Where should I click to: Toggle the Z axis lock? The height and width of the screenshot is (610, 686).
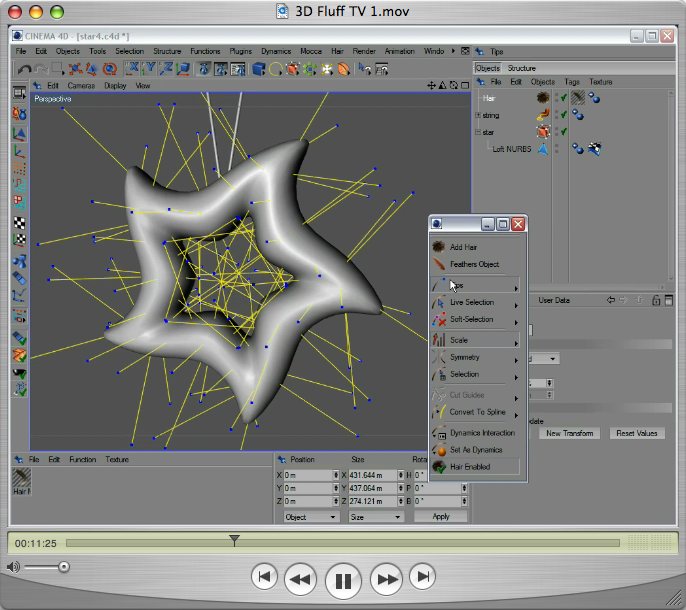pyautogui.click(x=166, y=69)
